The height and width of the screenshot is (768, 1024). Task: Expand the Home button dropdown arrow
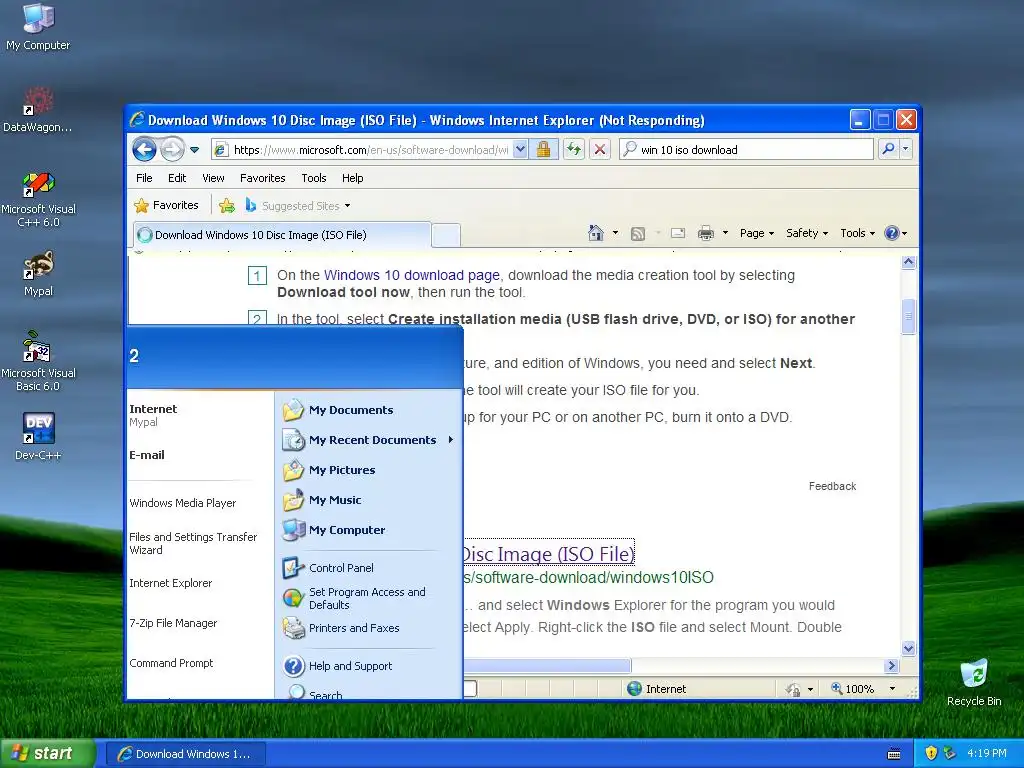click(615, 233)
